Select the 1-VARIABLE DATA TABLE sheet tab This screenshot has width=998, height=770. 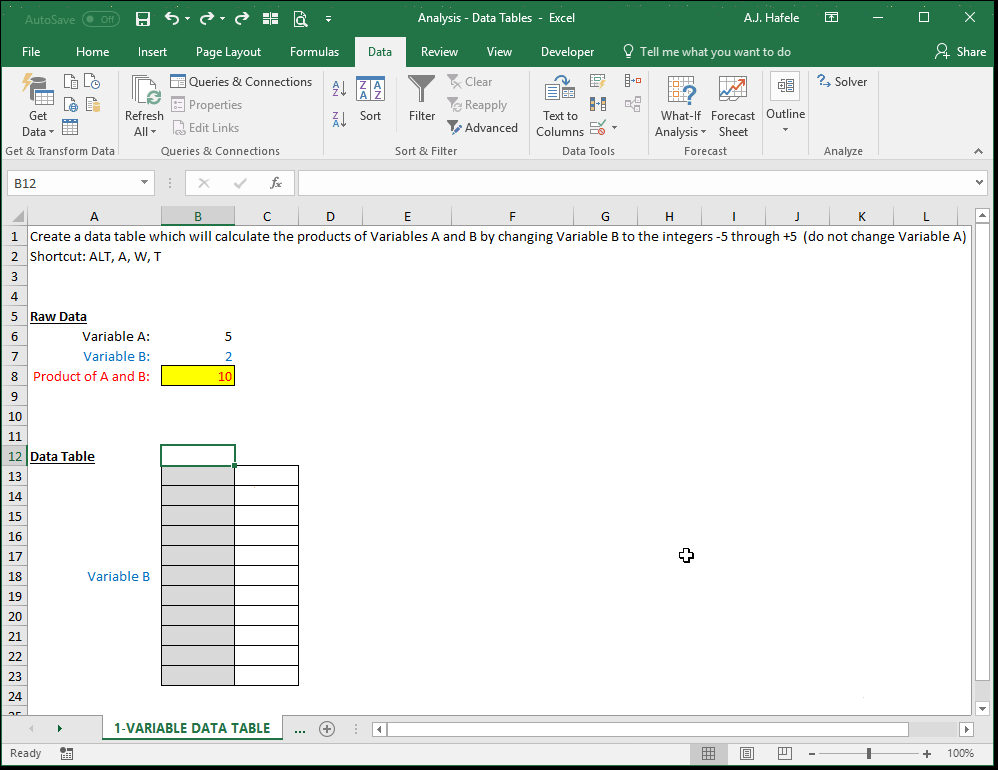tap(192, 728)
